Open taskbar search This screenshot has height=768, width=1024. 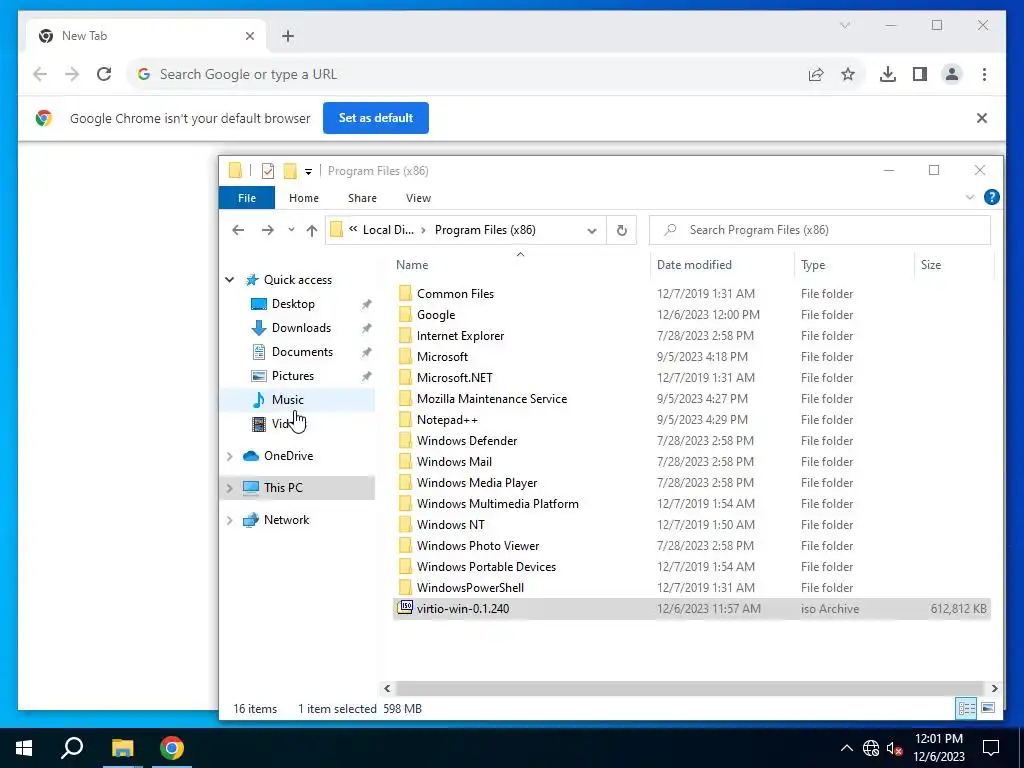[x=72, y=748]
